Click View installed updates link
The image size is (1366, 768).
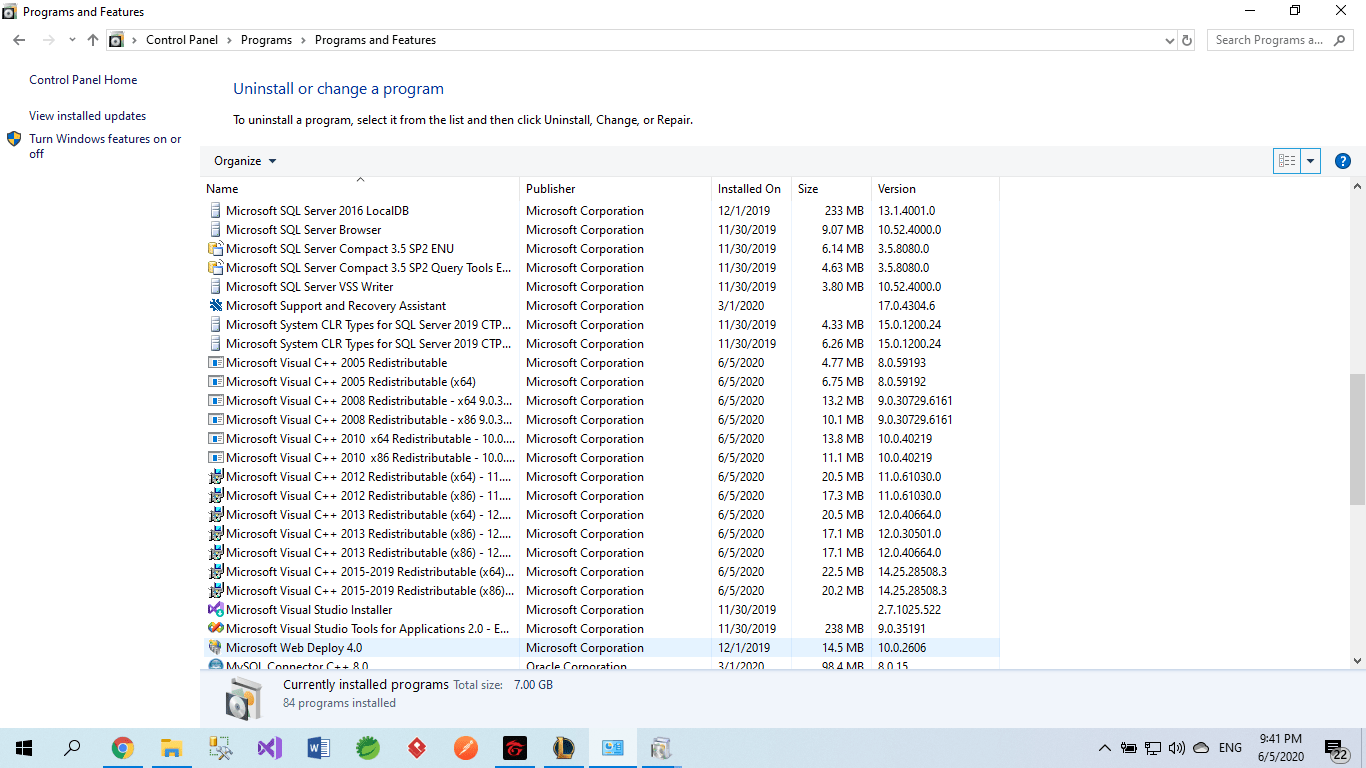pos(88,116)
